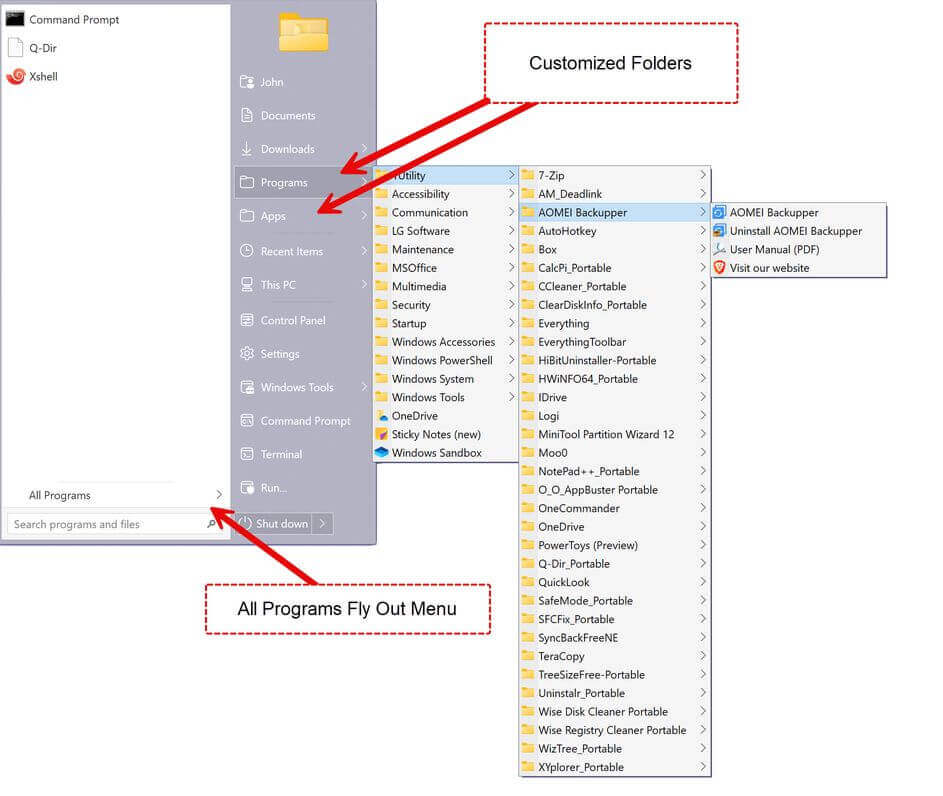Open the Multimedia folder
This screenshot has width=943, height=796.
click(x=446, y=286)
